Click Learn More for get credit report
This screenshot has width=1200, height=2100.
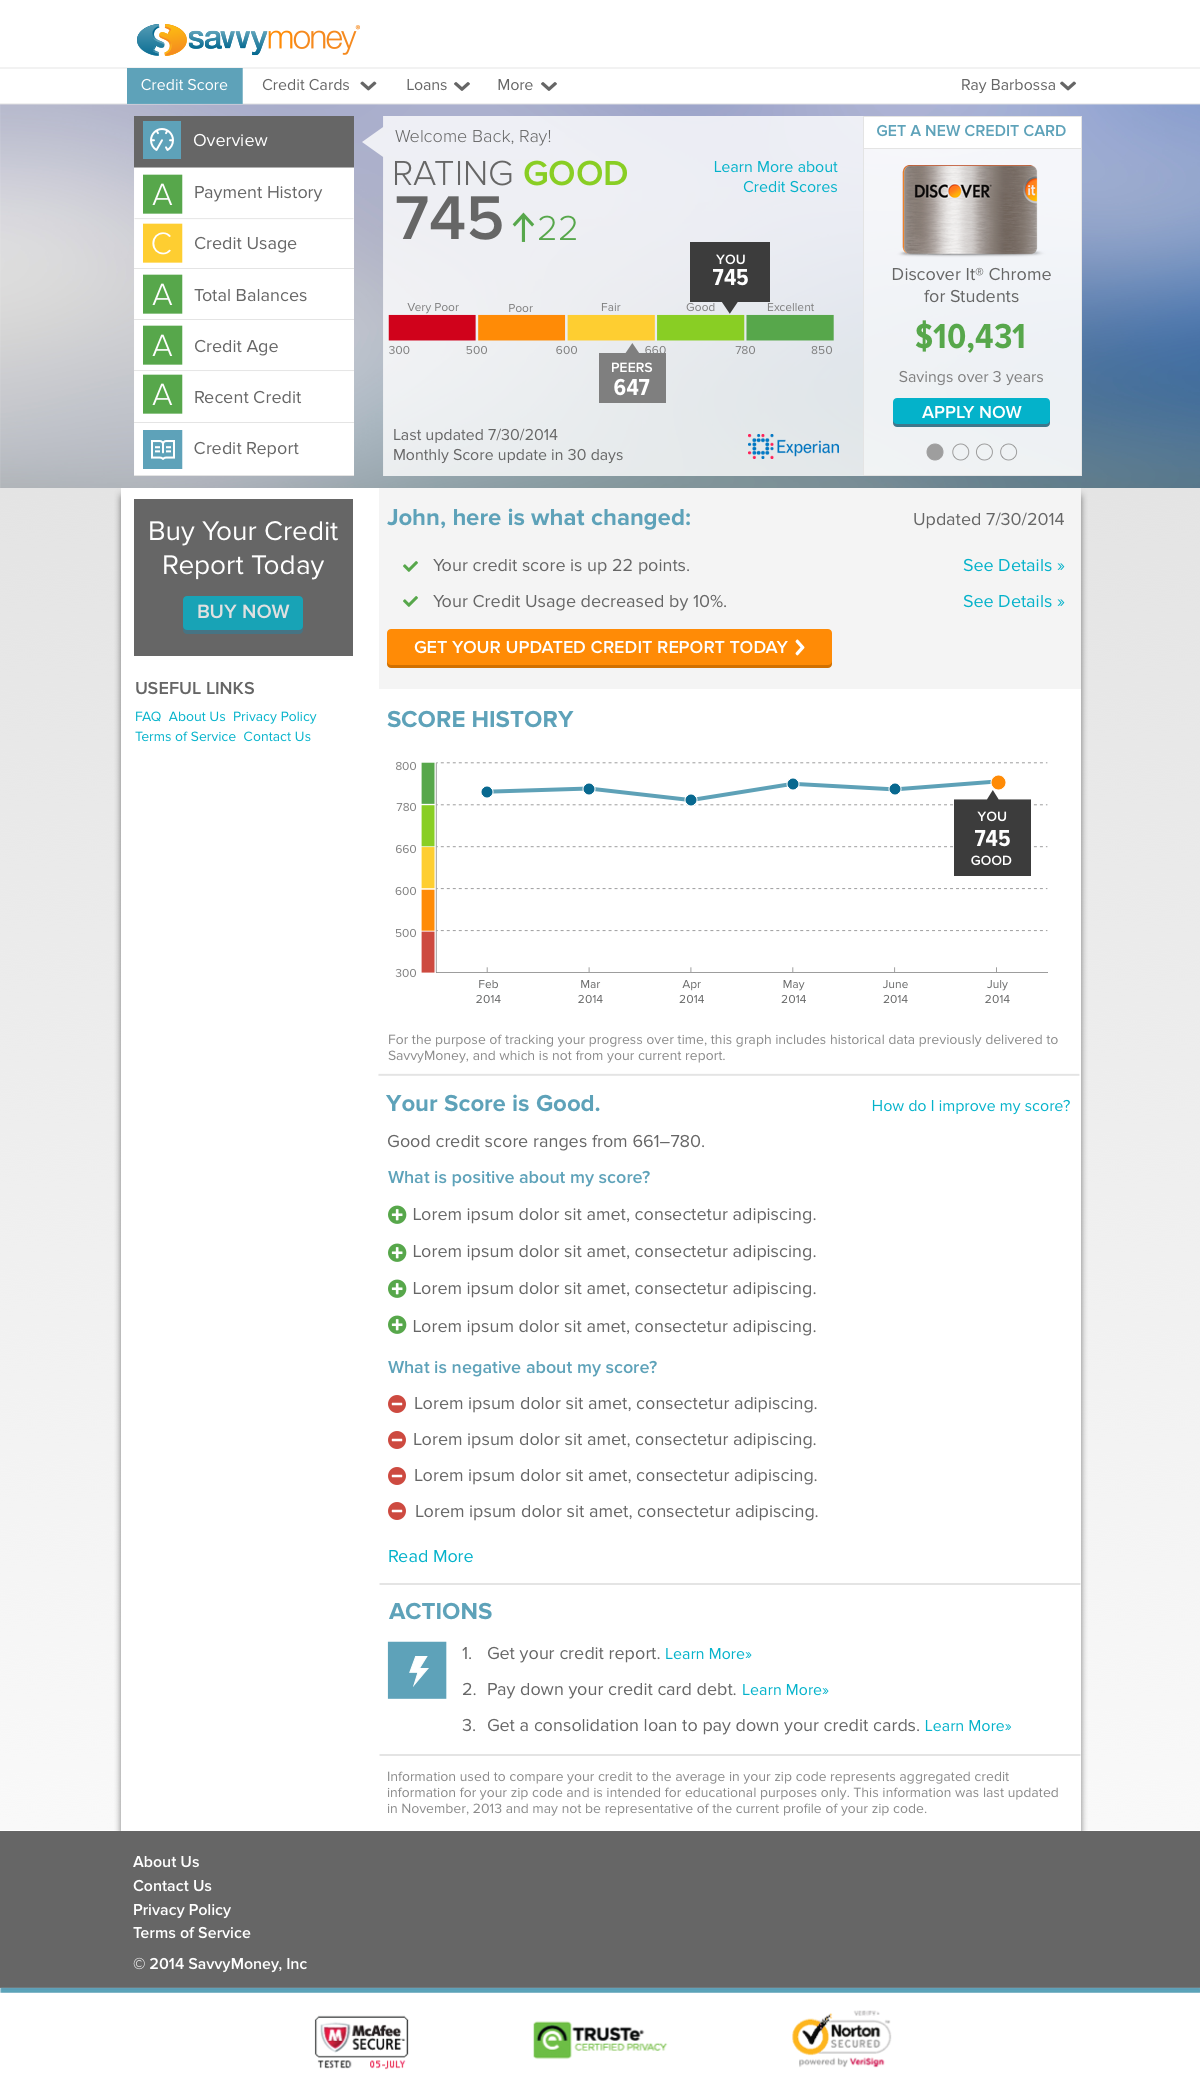(708, 1654)
